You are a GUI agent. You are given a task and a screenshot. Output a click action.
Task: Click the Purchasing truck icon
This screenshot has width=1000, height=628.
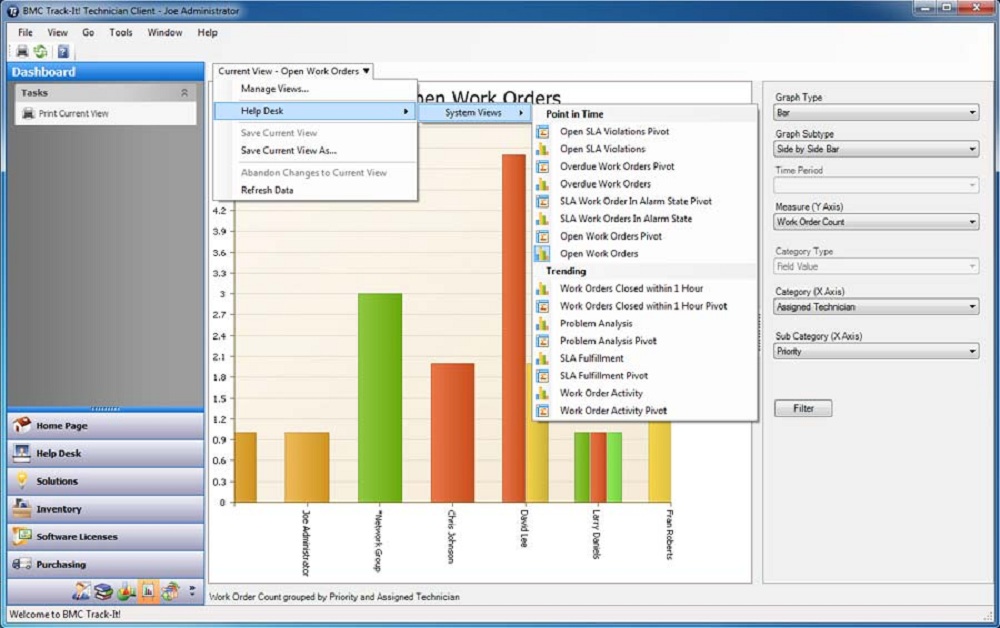click(22, 564)
